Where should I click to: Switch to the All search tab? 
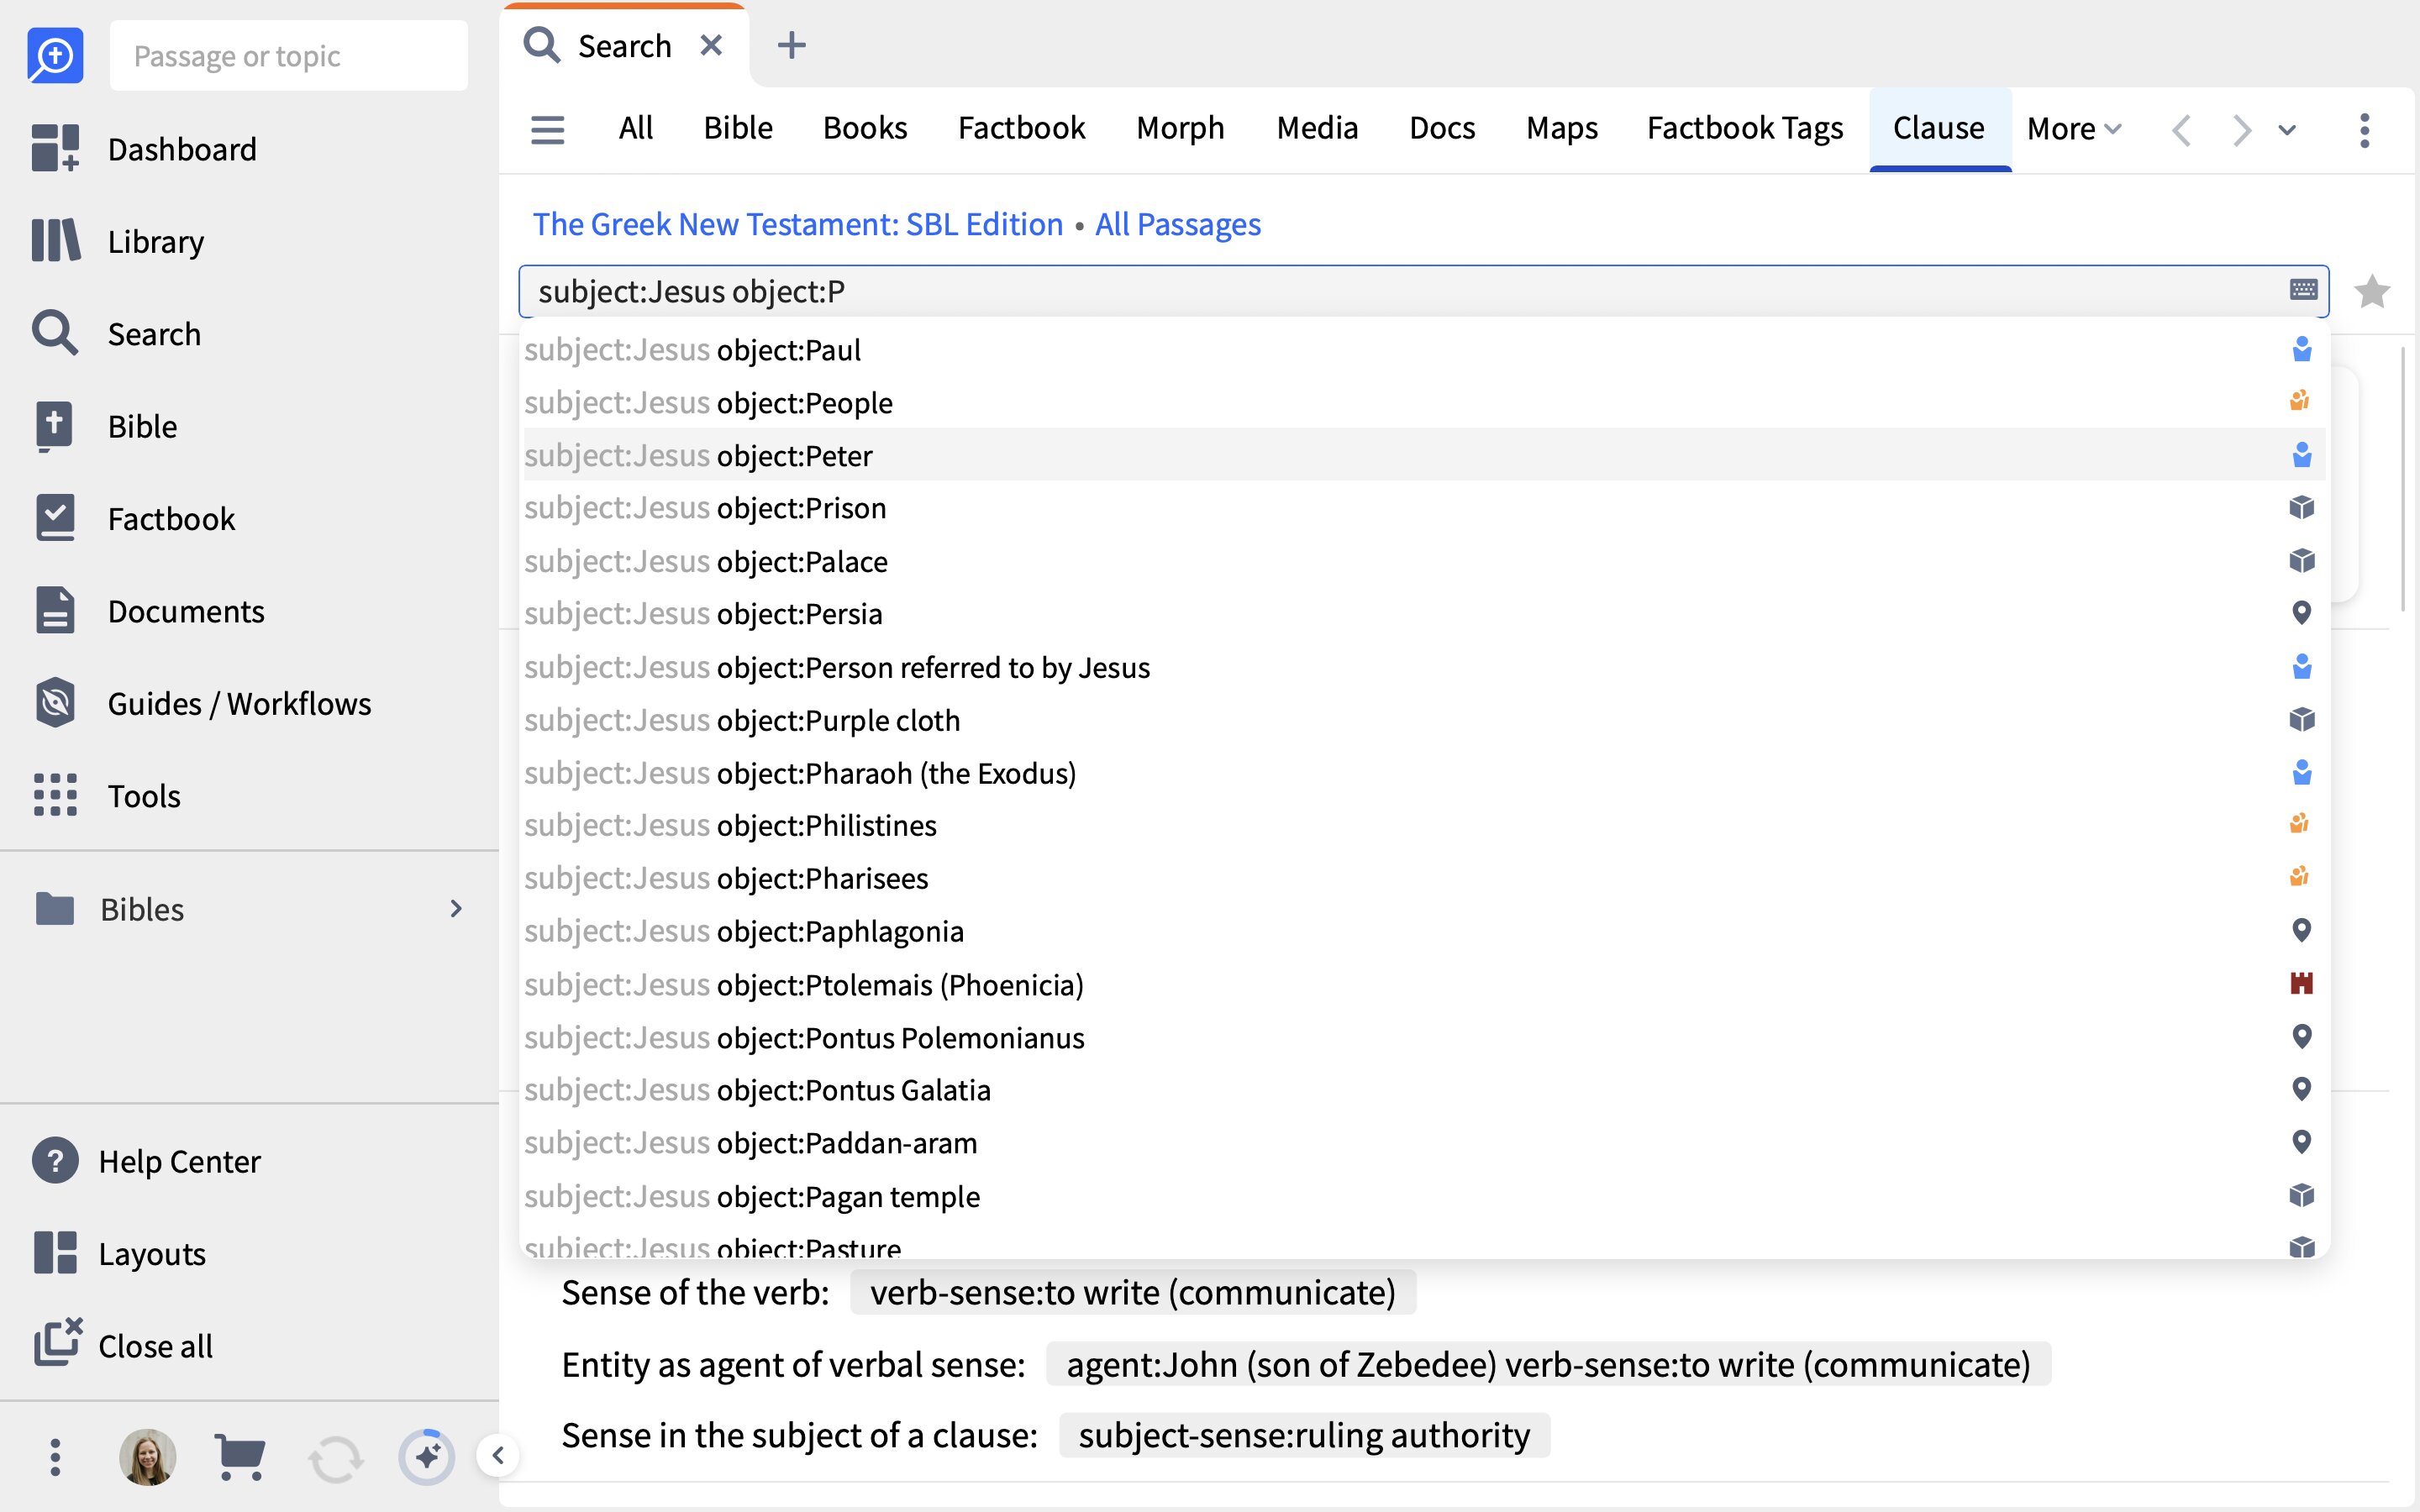tap(635, 129)
